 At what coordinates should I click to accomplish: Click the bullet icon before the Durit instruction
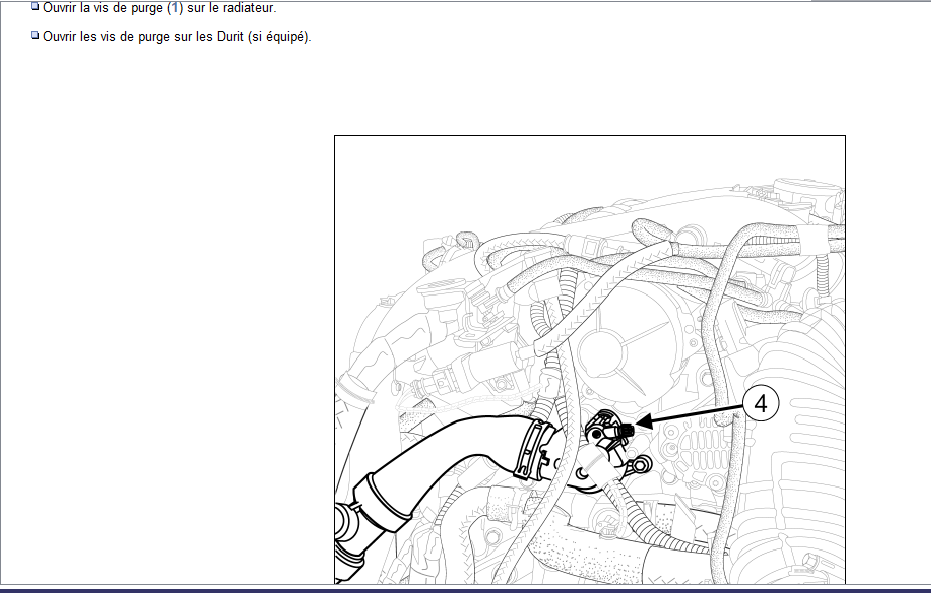coord(35,37)
